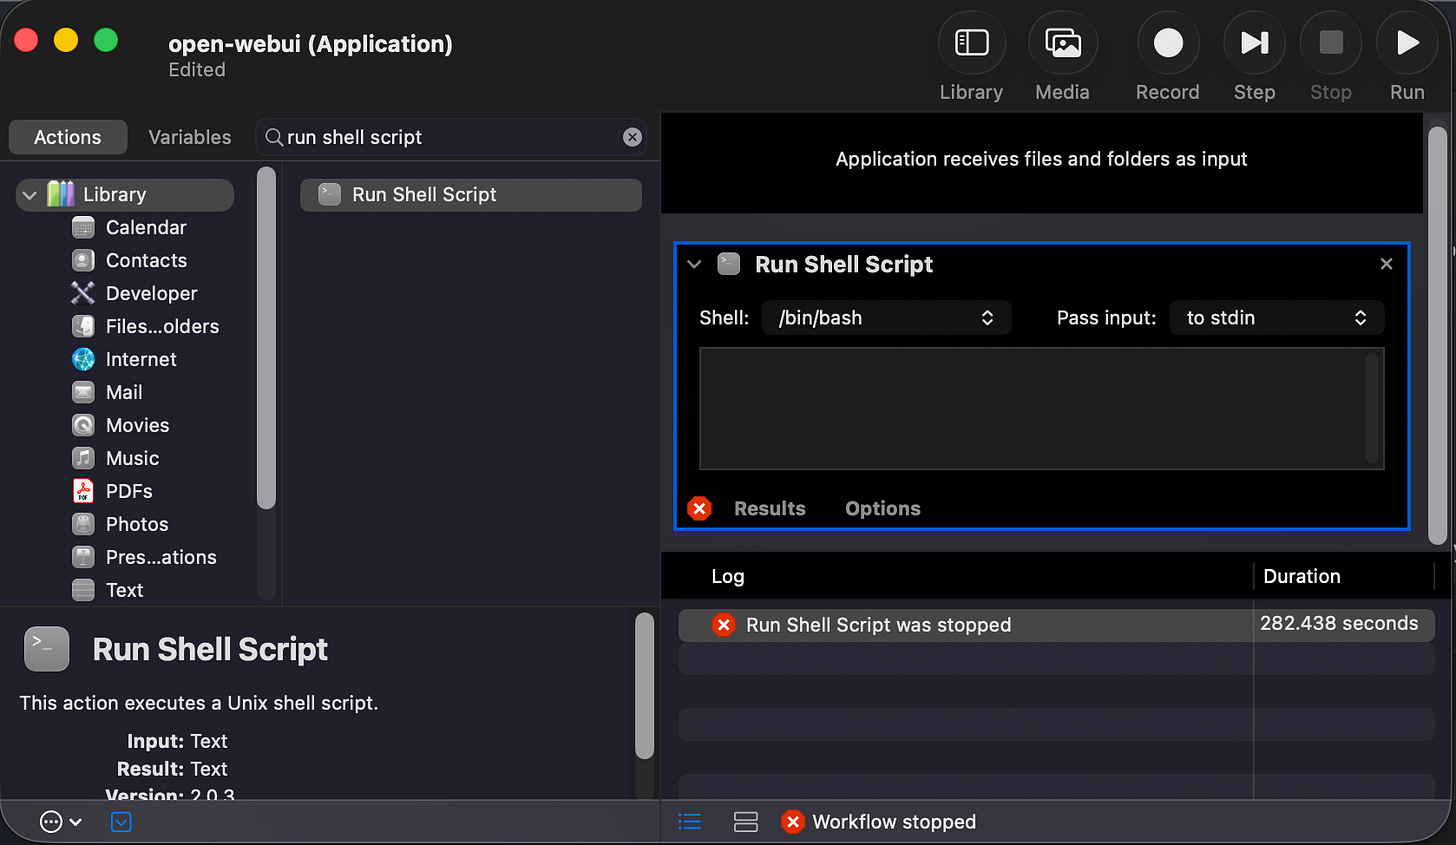Toggle the description pane checkbox button
Screen dimensions: 1456x845
[x=121, y=822]
